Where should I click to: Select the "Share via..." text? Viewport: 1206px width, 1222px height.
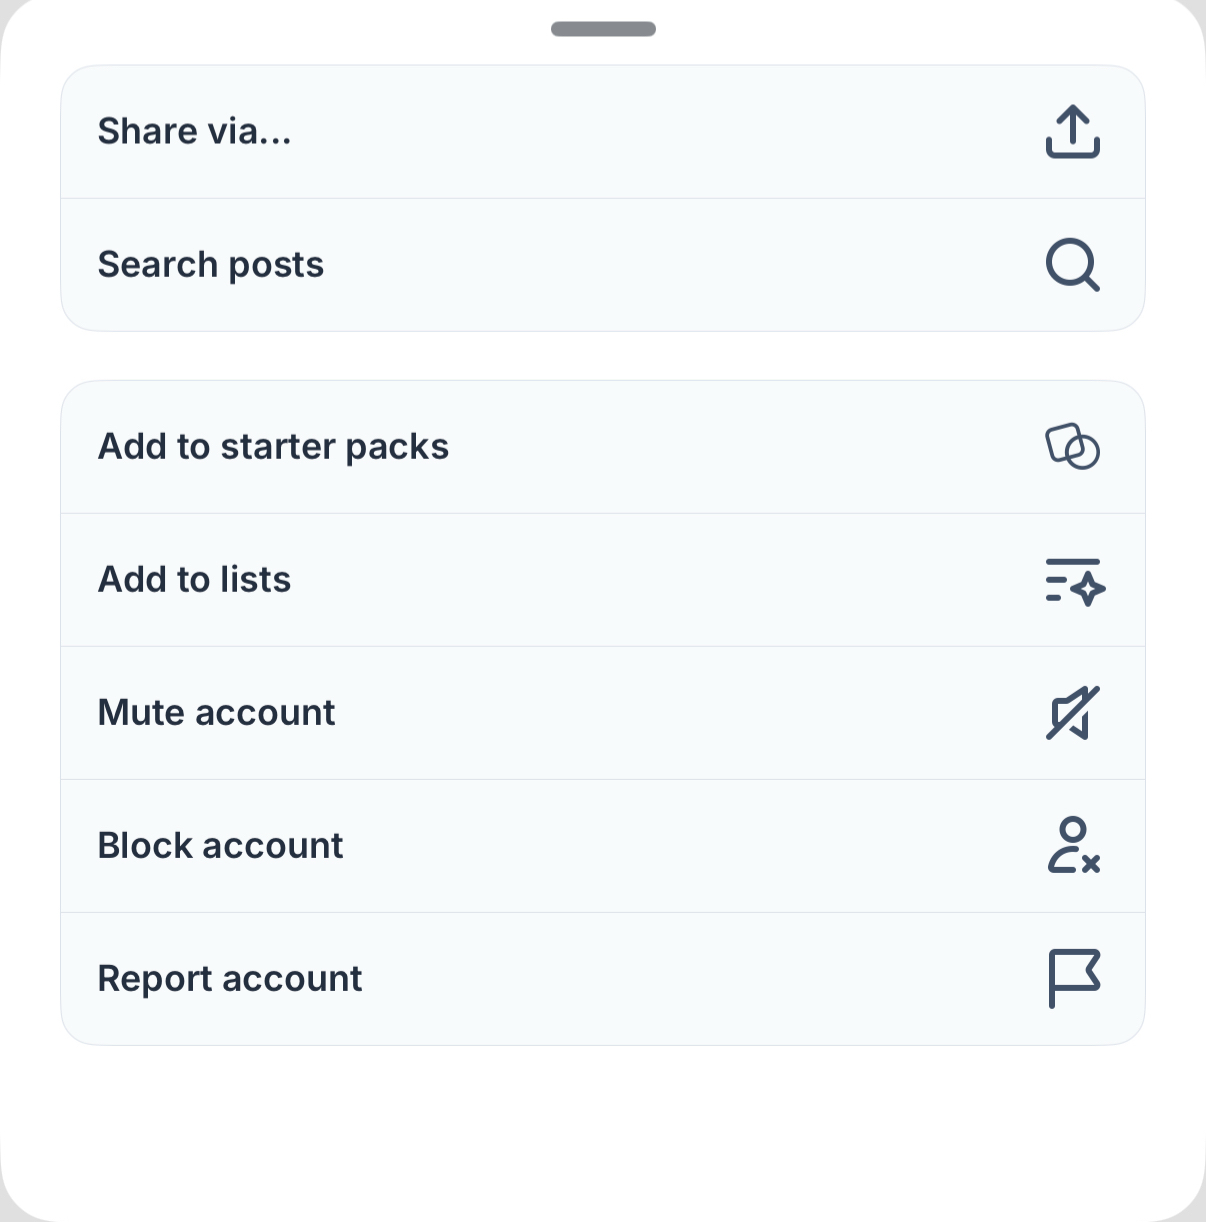195,132
